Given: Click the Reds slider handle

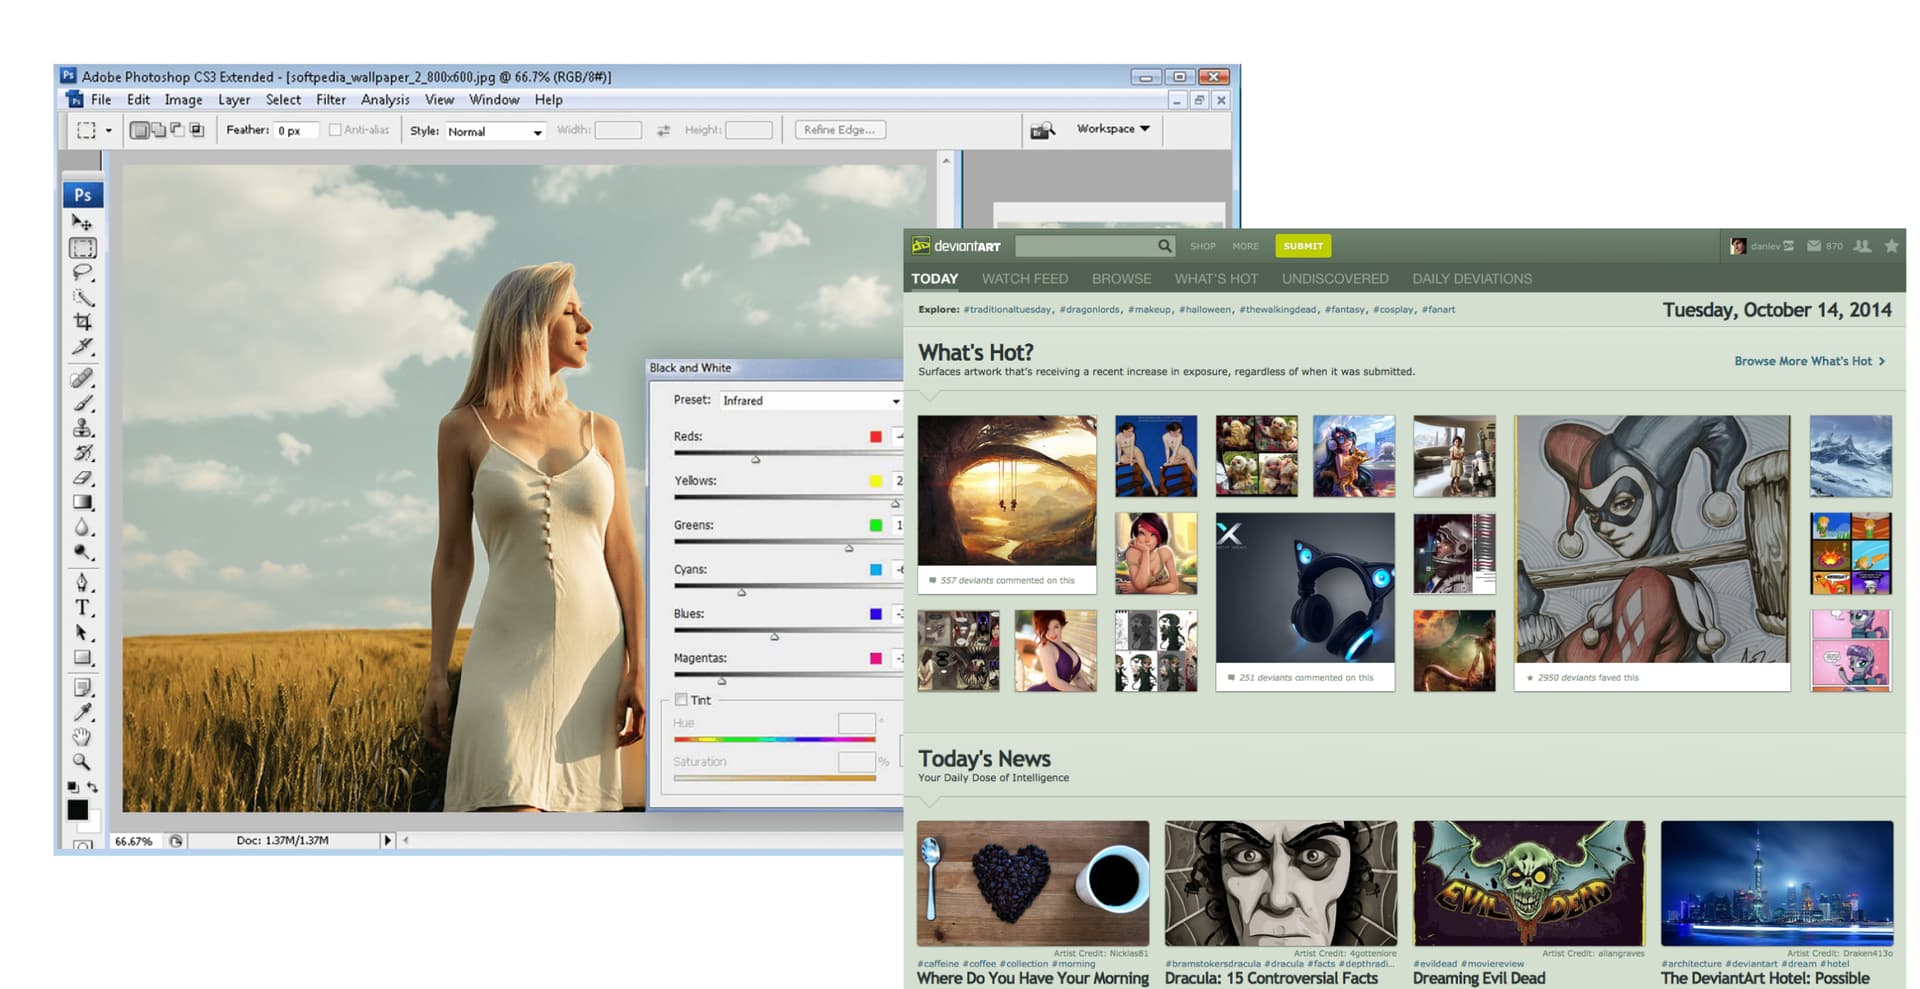Looking at the screenshot, I should pos(756,459).
